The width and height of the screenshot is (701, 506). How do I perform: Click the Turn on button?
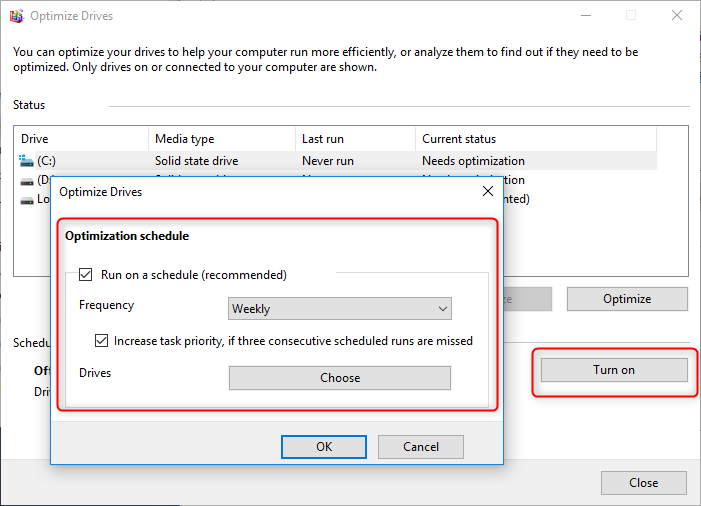[x=614, y=370]
